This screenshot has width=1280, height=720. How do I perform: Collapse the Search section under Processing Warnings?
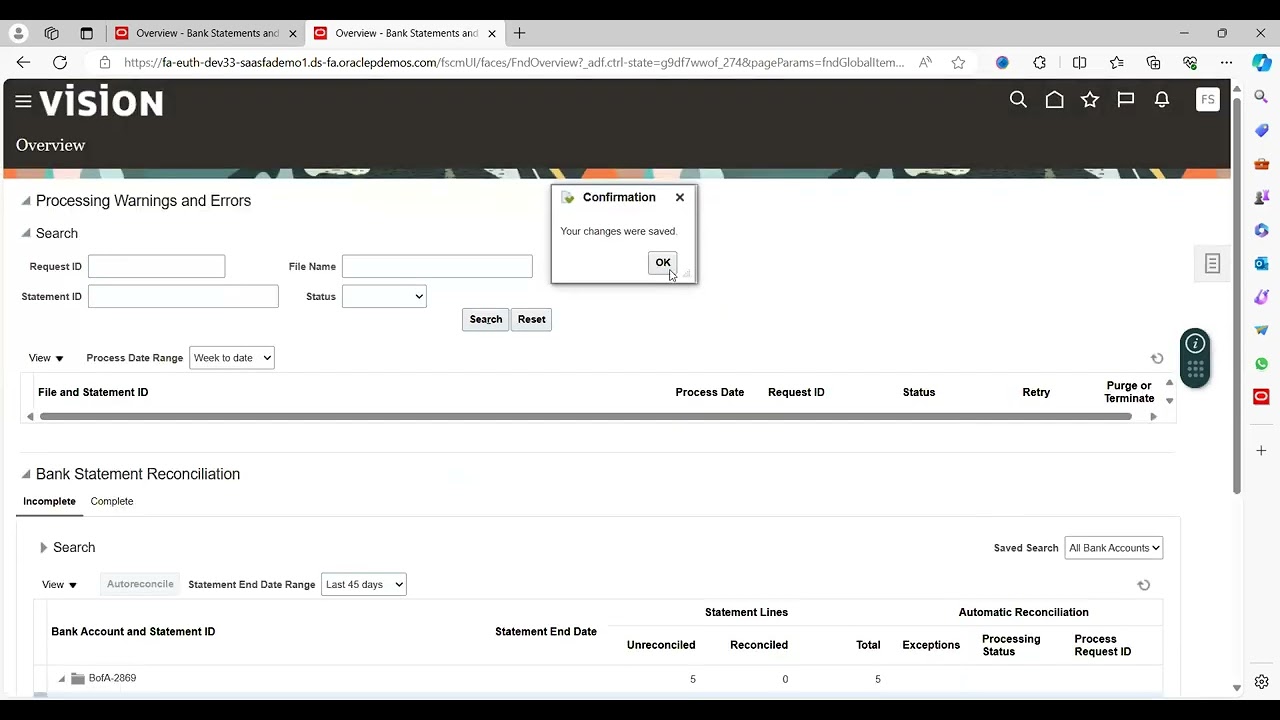(26, 233)
